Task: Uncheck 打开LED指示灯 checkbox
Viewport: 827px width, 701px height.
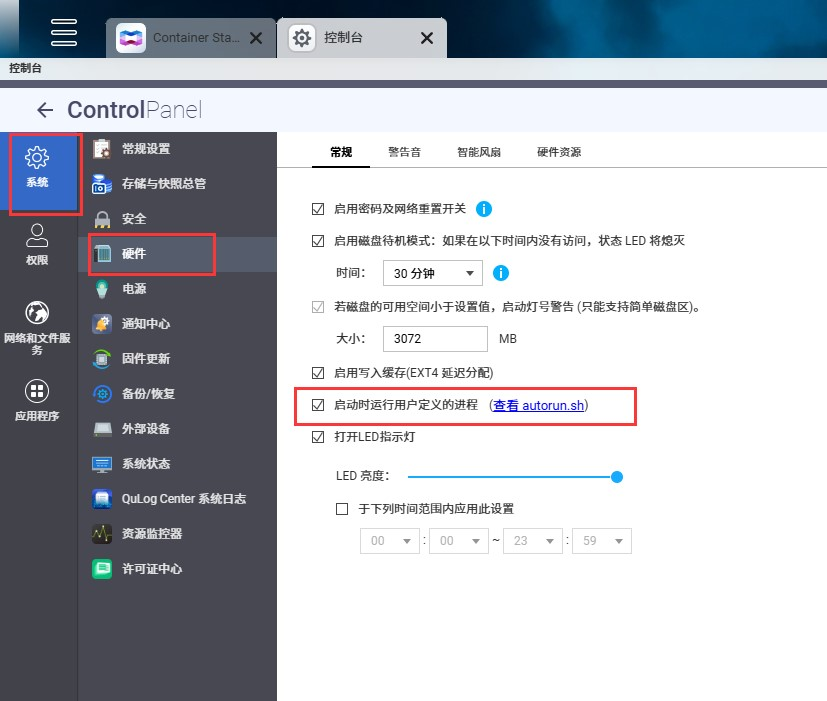Action: pyautogui.click(x=318, y=437)
